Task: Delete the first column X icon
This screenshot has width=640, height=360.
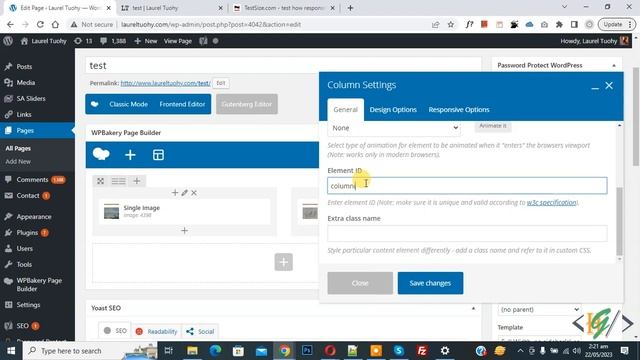Action: (x=194, y=193)
